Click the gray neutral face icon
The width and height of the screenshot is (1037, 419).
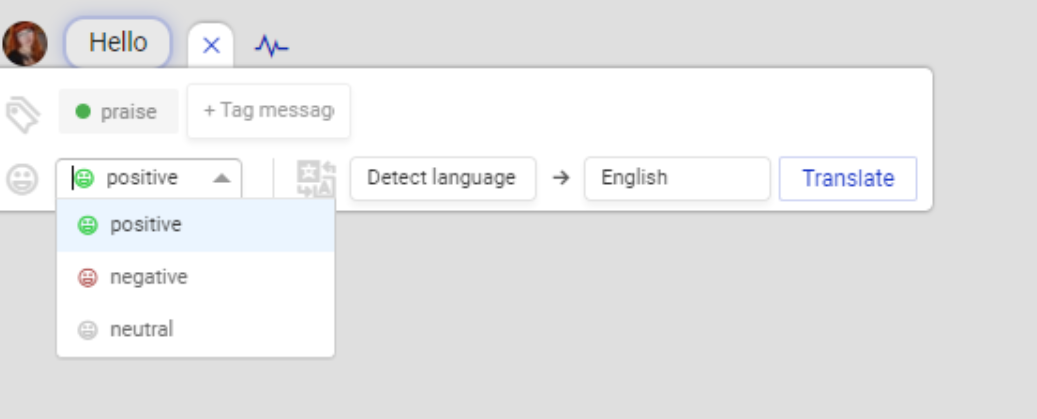[x=88, y=330]
